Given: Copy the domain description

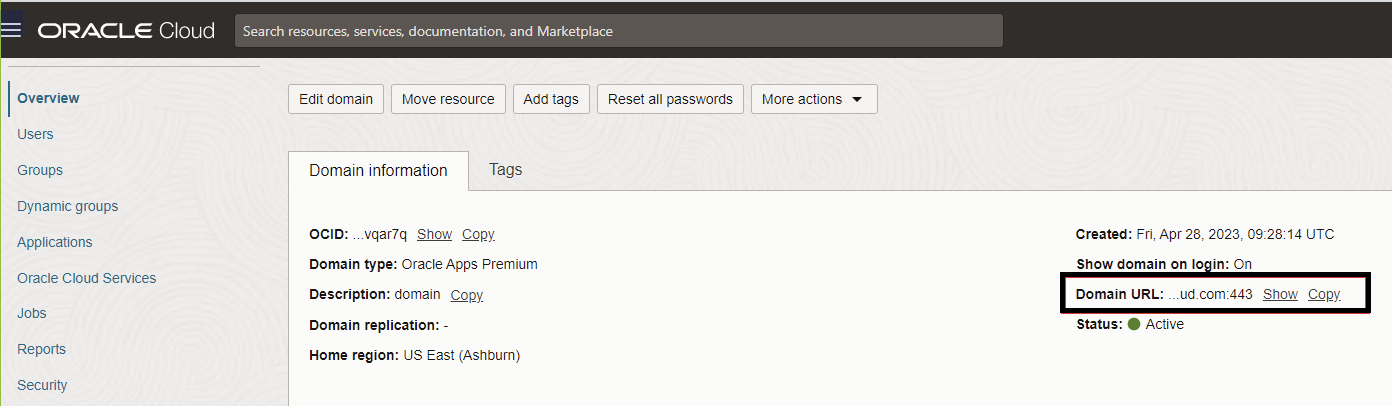Looking at the screenshot, I should 466,295.
